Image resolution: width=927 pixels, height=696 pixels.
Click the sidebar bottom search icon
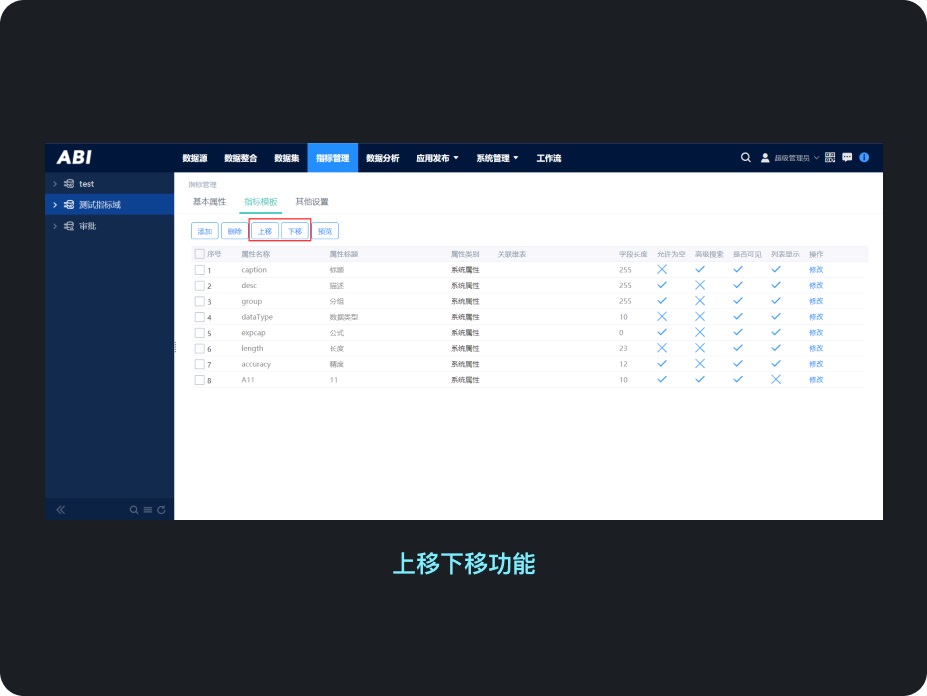pos(134,510)
